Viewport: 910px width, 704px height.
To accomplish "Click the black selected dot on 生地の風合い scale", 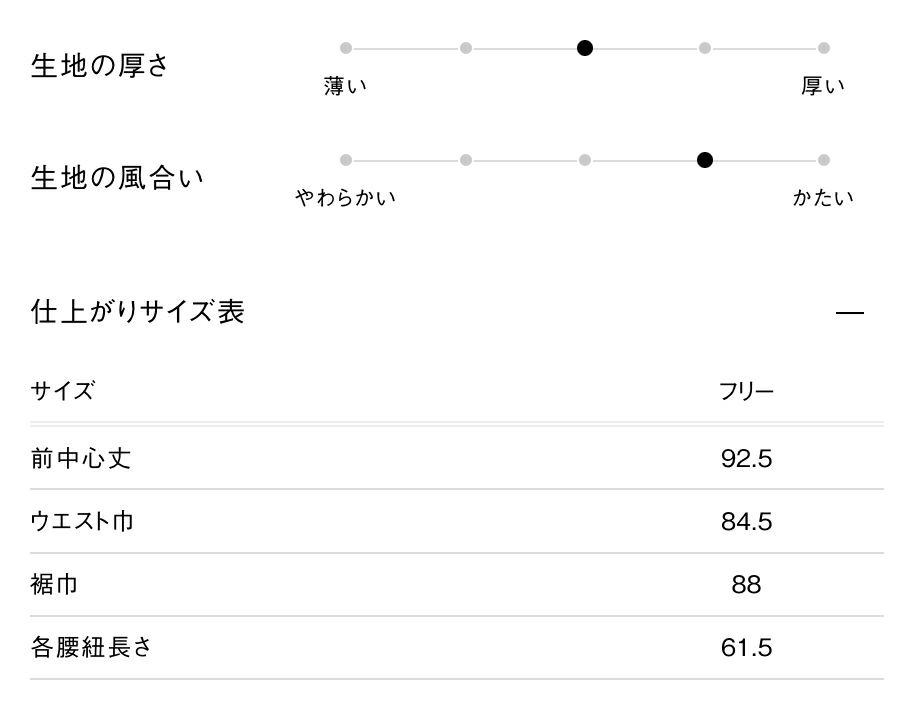I will [705, 160].
